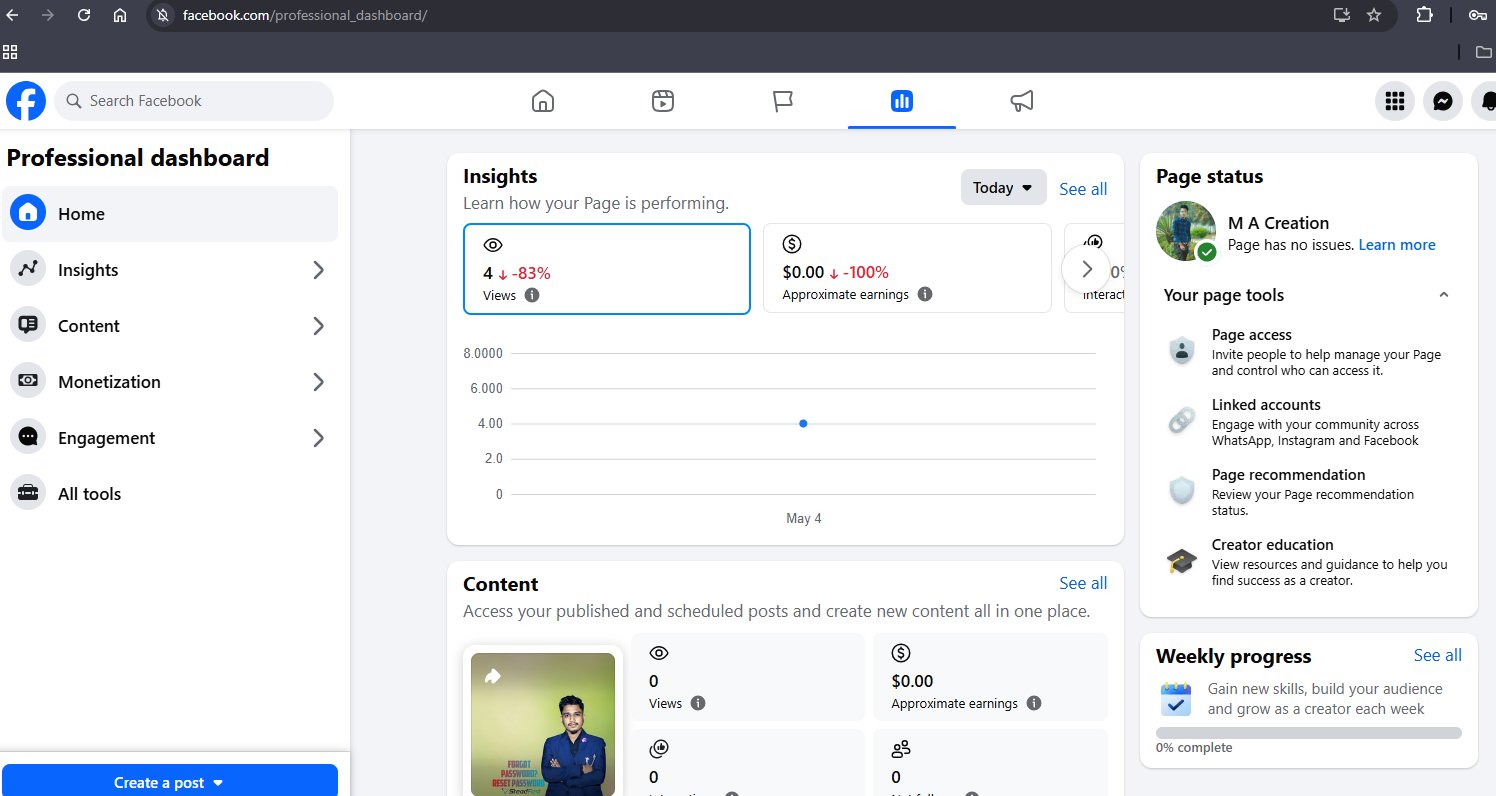The width and height of the screenshot is (1496, 796).
Task: Open the Home feed icon in top navigation
Action: point(543,101)
